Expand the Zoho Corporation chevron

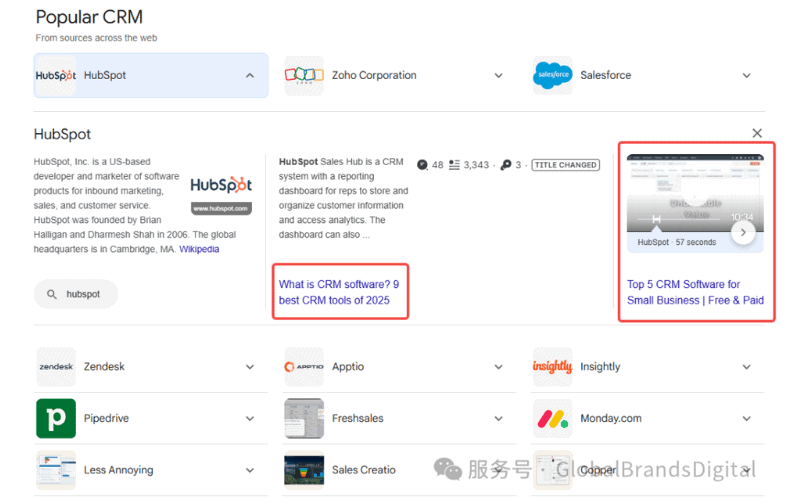coord(498,76)
